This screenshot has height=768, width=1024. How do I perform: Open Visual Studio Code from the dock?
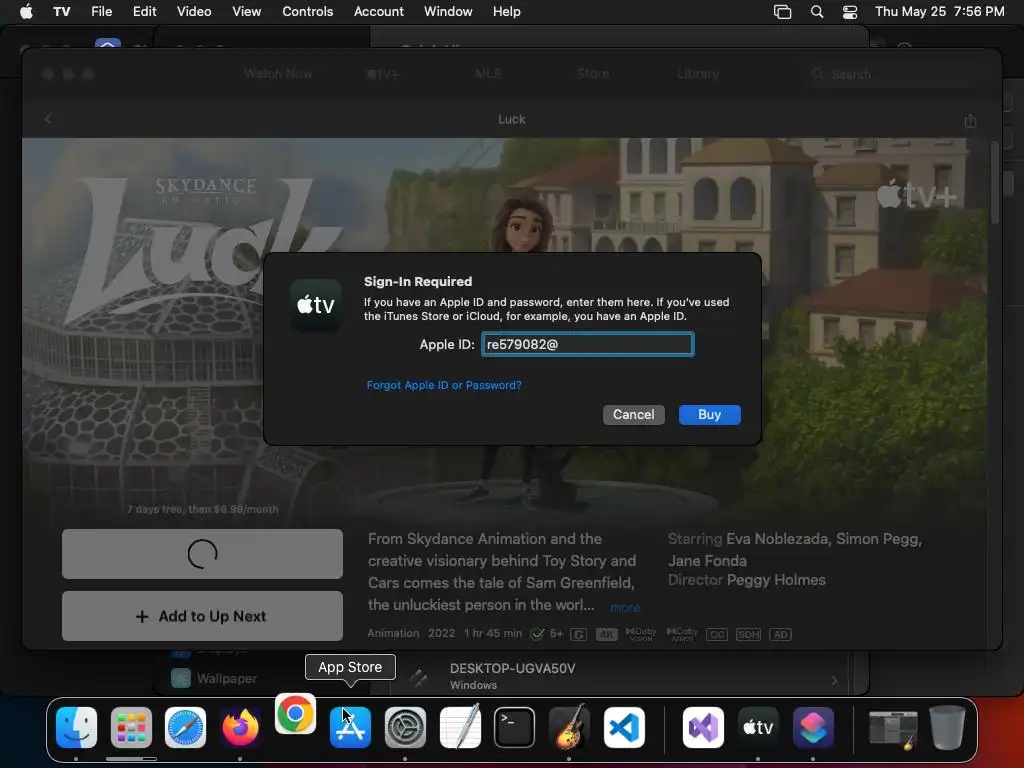click(x=624, y=728)
